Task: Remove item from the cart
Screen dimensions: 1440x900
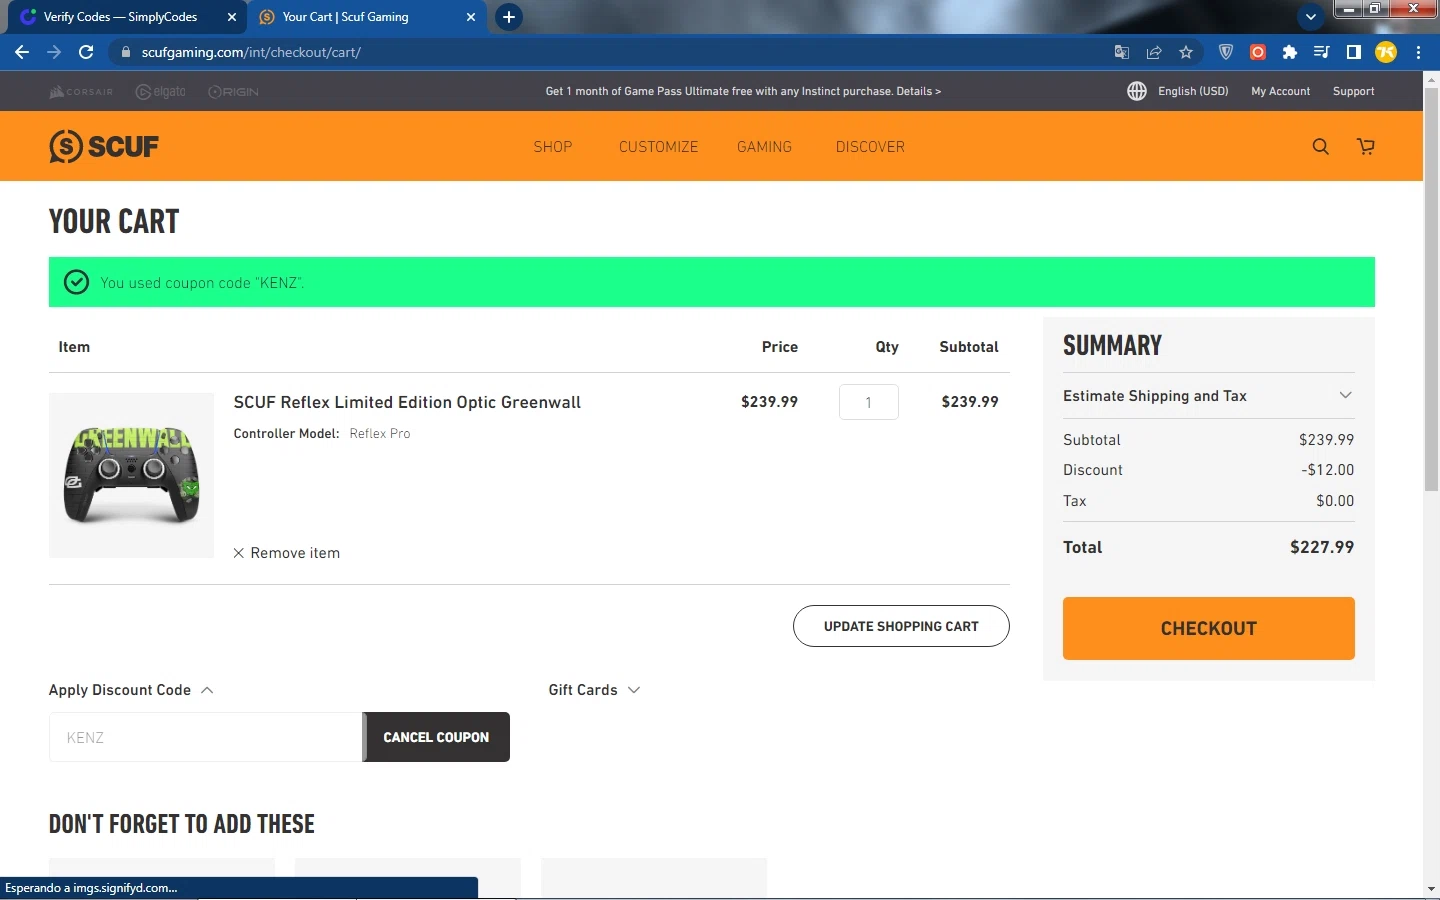Action: (x=287, y=553)
